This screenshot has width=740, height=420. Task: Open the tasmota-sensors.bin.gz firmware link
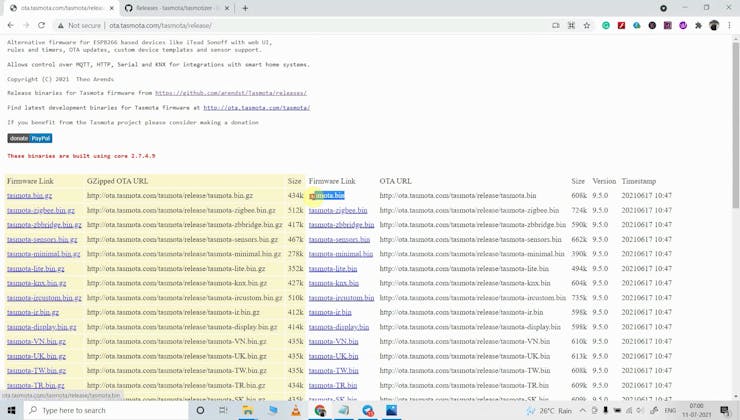point(42,239)
